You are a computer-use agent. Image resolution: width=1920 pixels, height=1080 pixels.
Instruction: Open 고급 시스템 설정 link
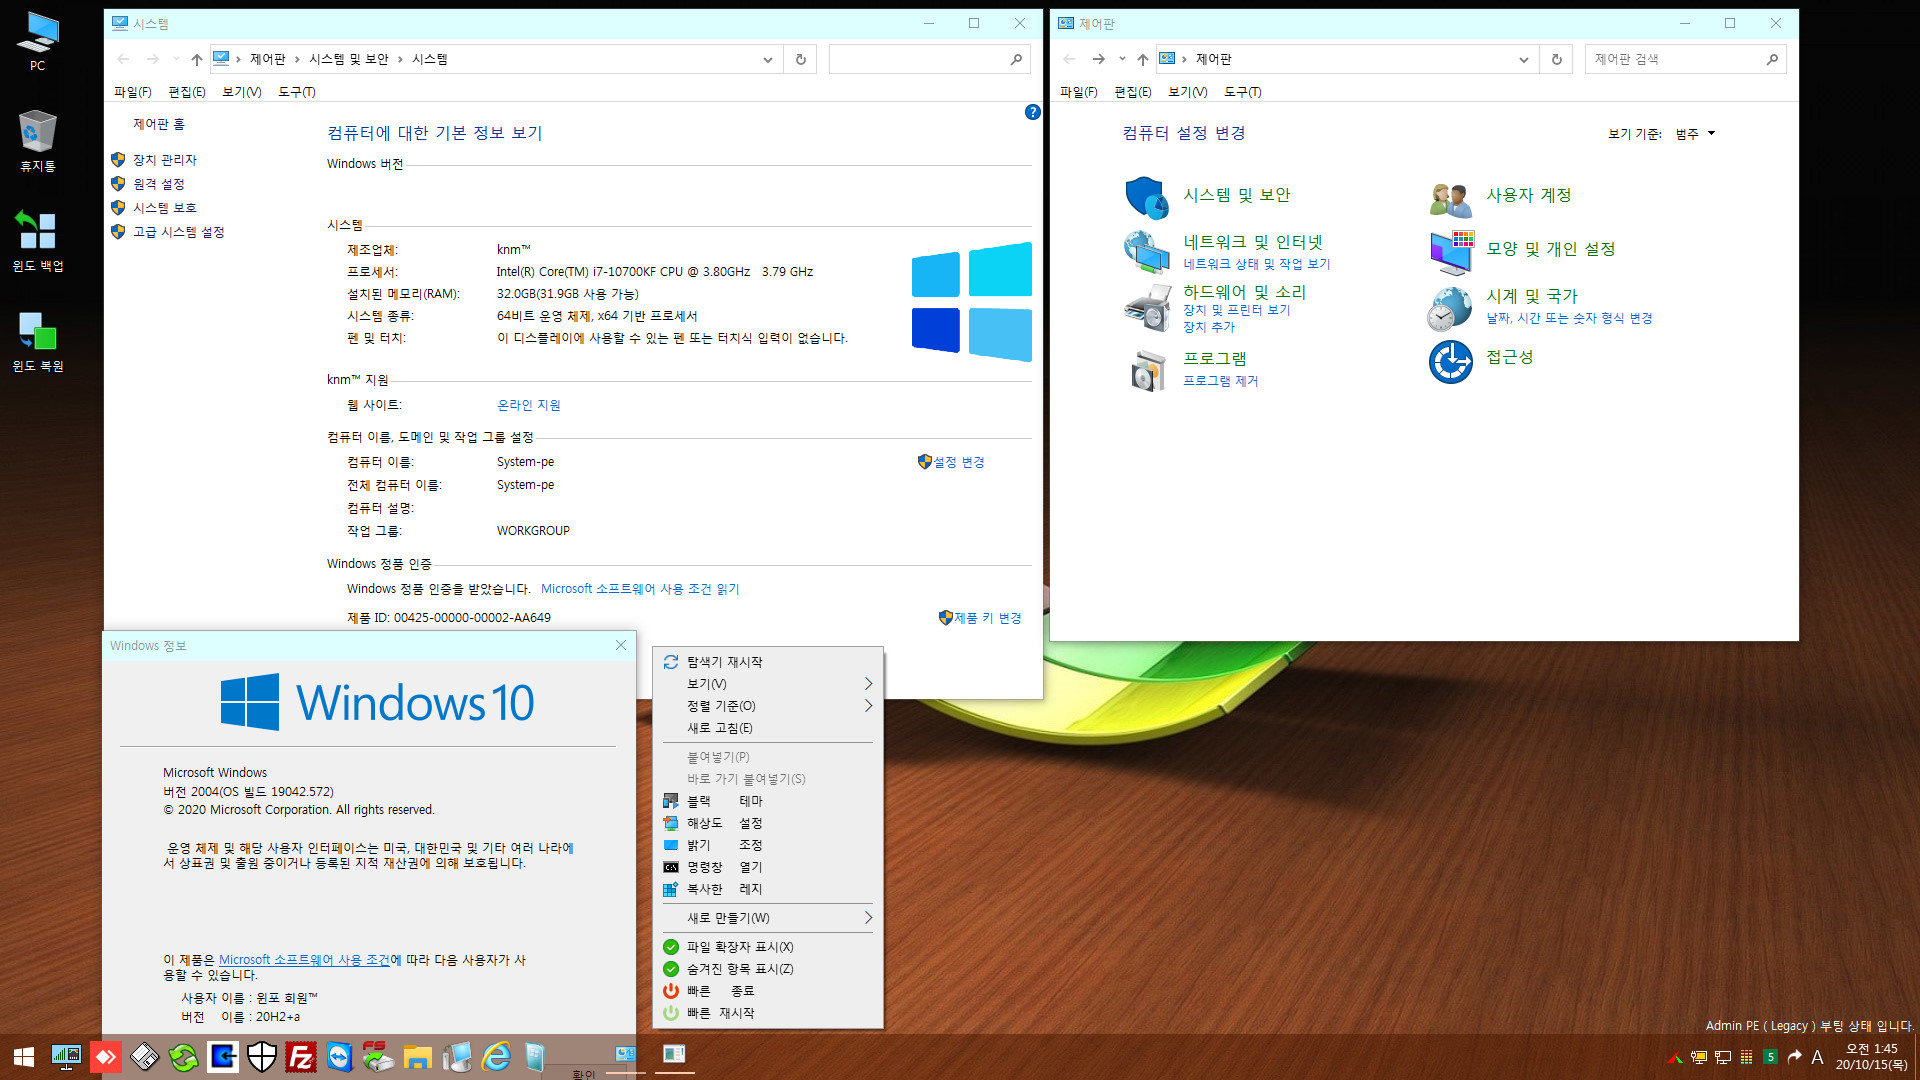[x=179, y=232]
